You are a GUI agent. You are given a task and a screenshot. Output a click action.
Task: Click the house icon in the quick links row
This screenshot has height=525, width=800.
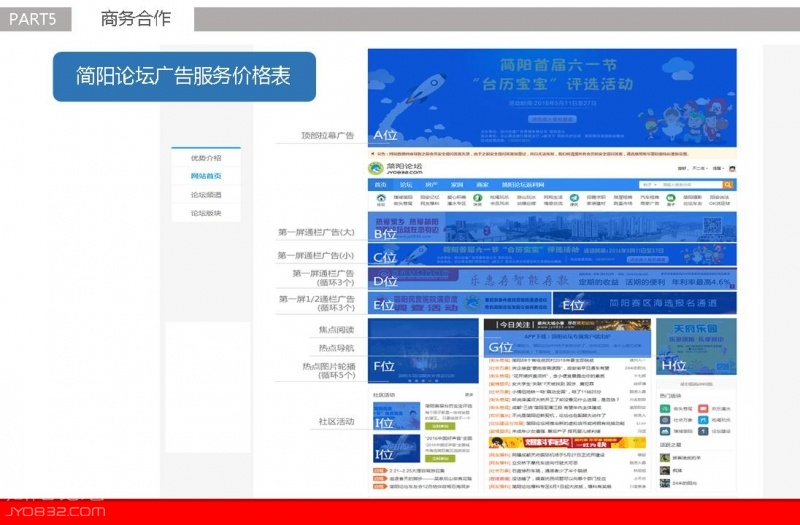tap(381, 197)
